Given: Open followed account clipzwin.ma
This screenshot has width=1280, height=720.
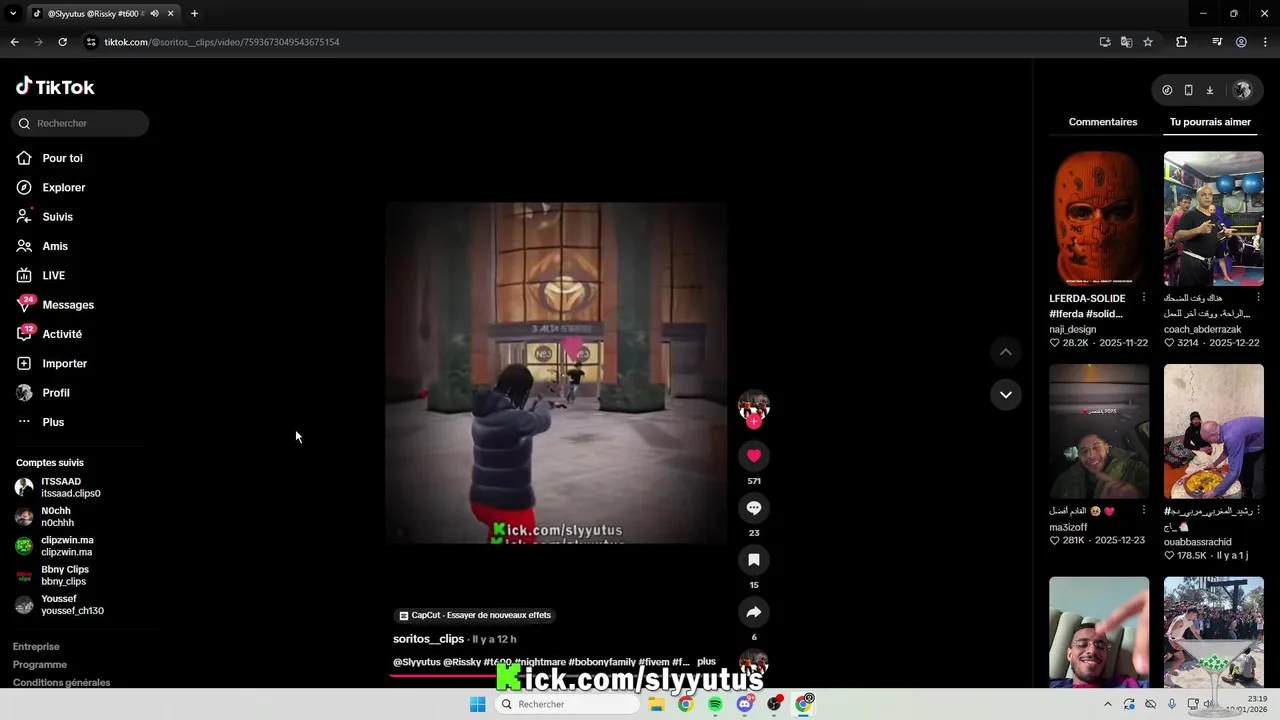Looking at the screenshot, I should [55, 546].
